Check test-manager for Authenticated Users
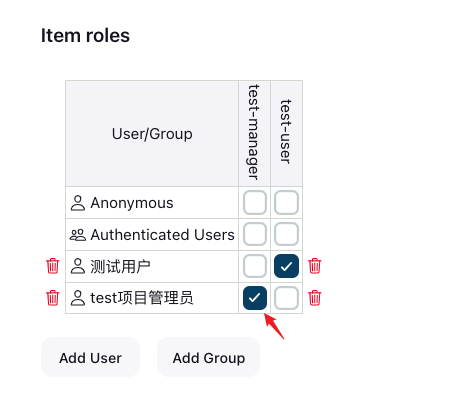Screen dimensions: 451x410 pyautogui.click(x=255, y=234)
